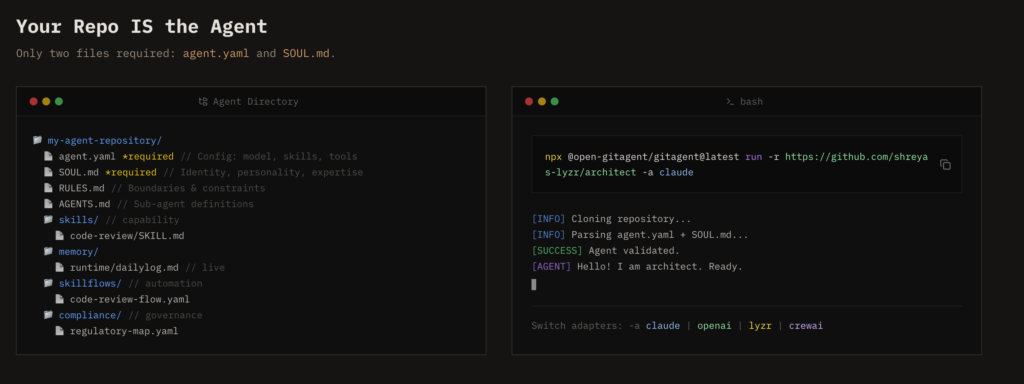The width and height of the screenshot is (1024, 384).
Task: Select the lyzr adapter option
Action: pos(760,325)
